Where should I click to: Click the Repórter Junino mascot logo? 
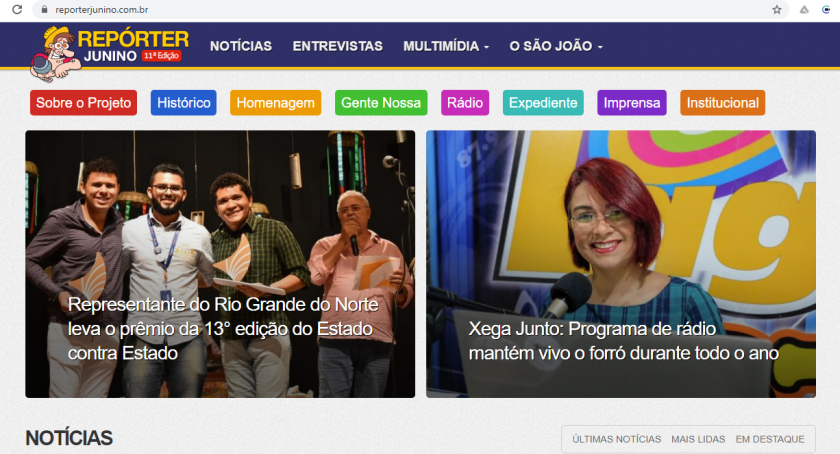click(56, 54)
